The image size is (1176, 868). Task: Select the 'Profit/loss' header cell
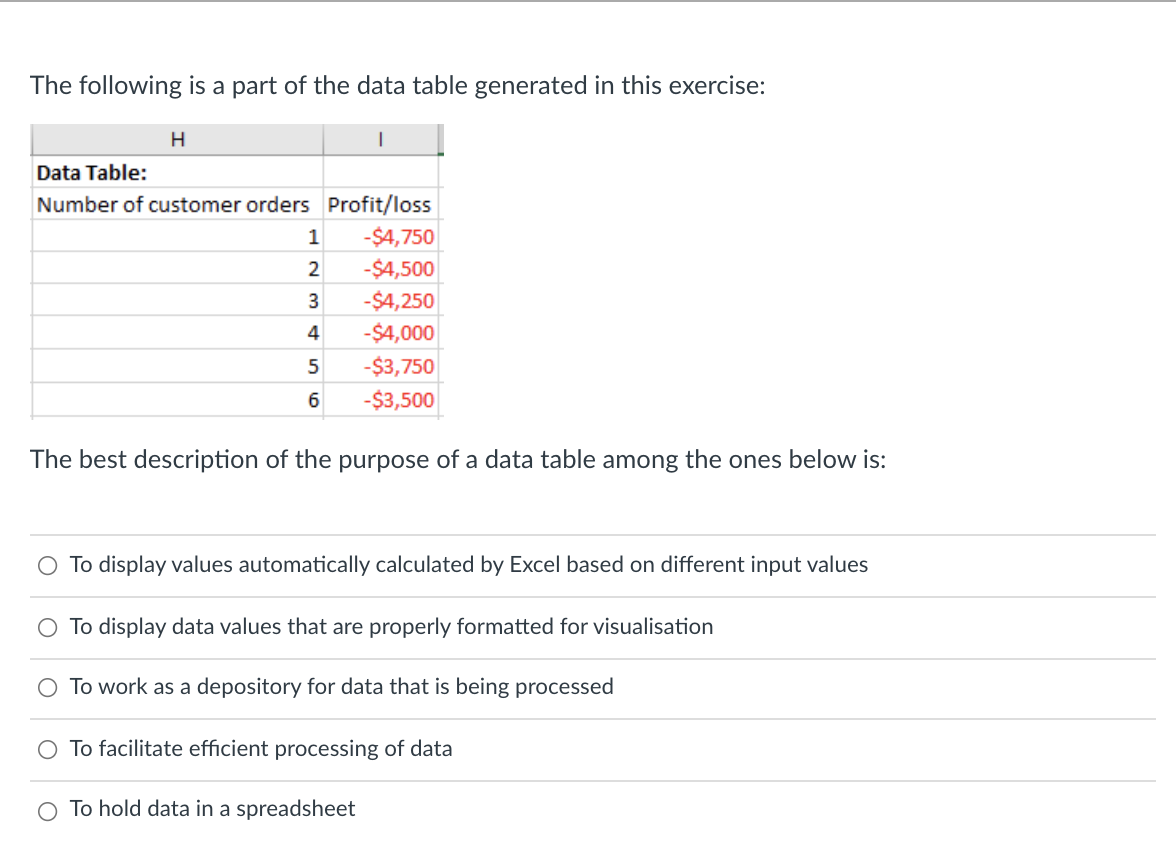pyautogui.click(x=381, y=204)
